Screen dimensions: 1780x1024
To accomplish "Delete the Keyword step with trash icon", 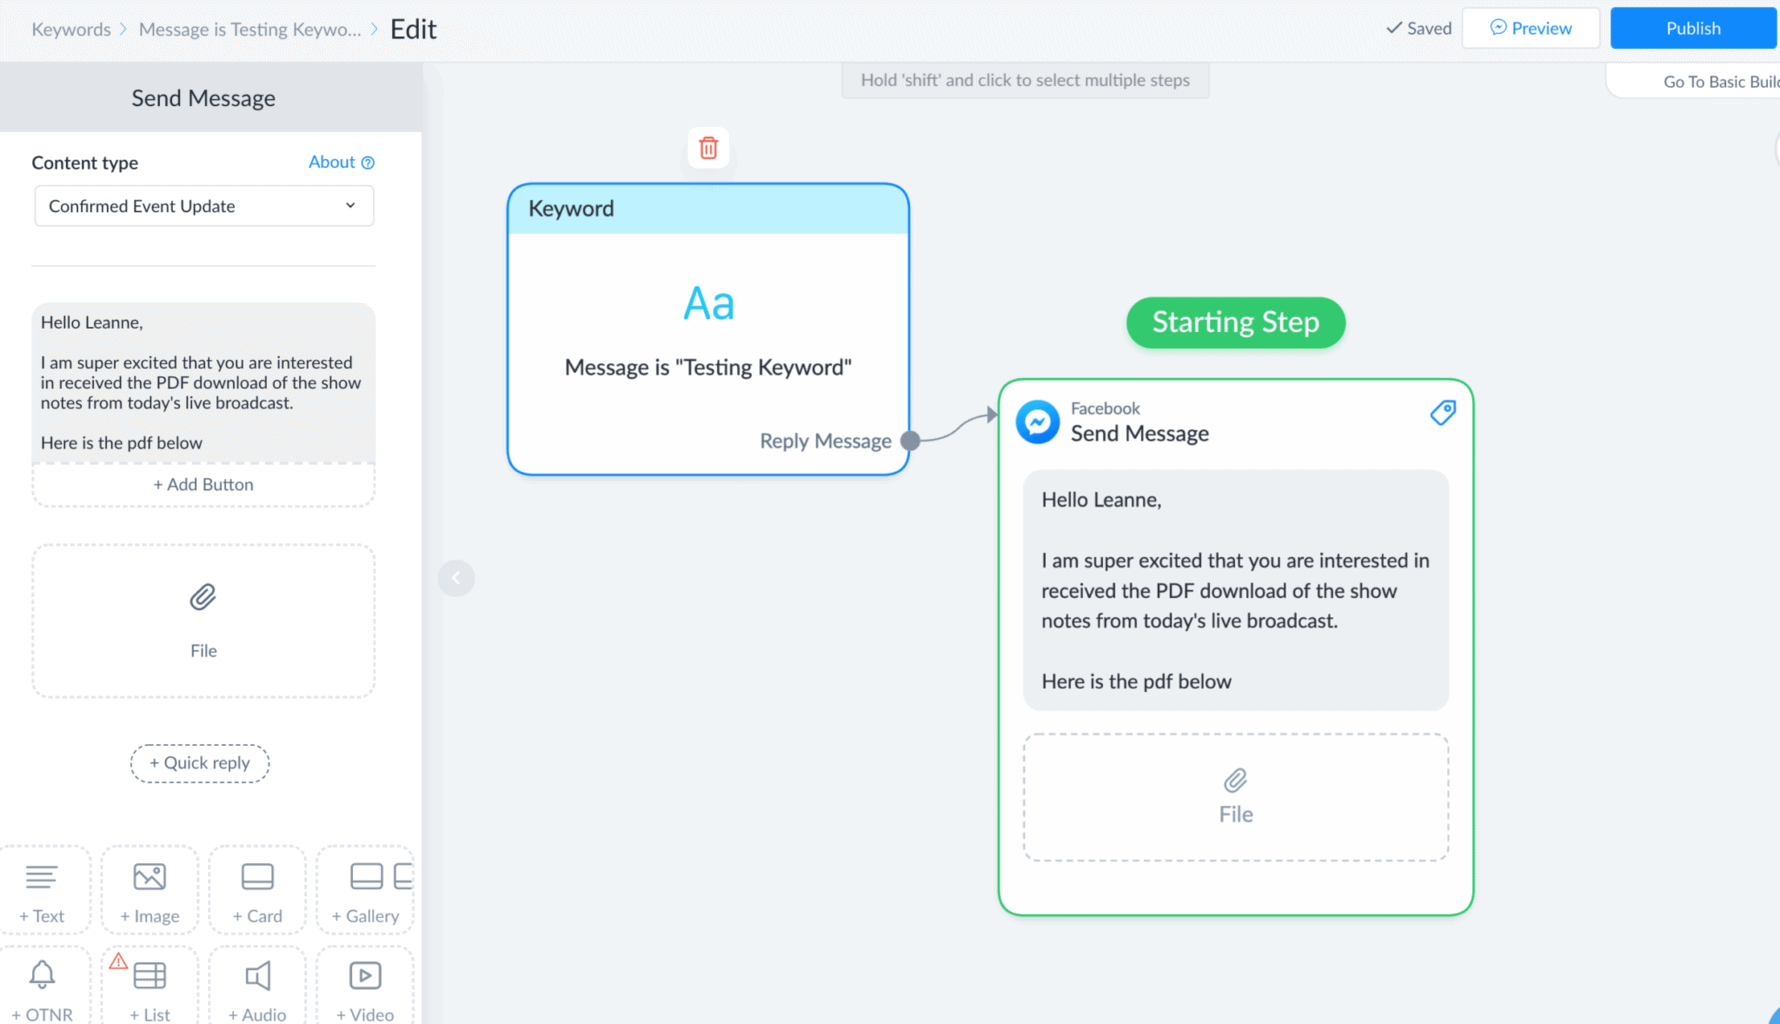I will pos(708,148).
